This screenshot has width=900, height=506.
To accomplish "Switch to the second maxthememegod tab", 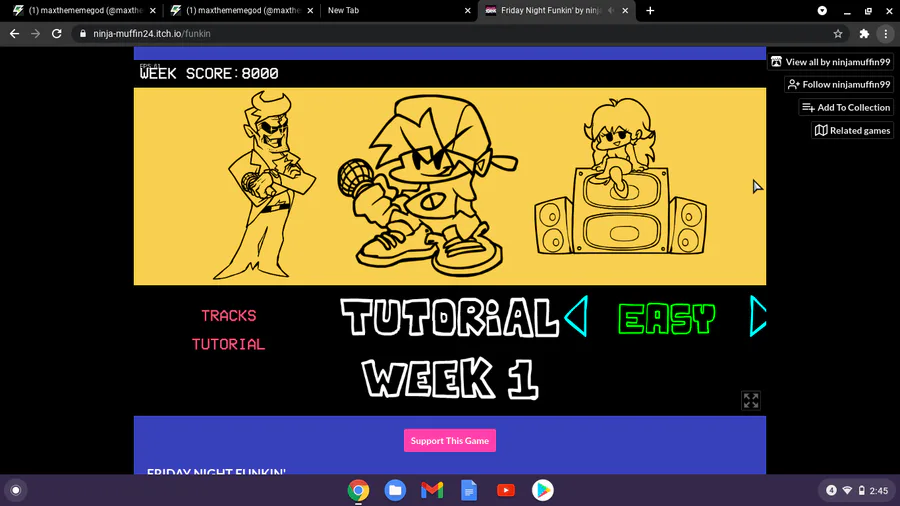I will point(242,10).
